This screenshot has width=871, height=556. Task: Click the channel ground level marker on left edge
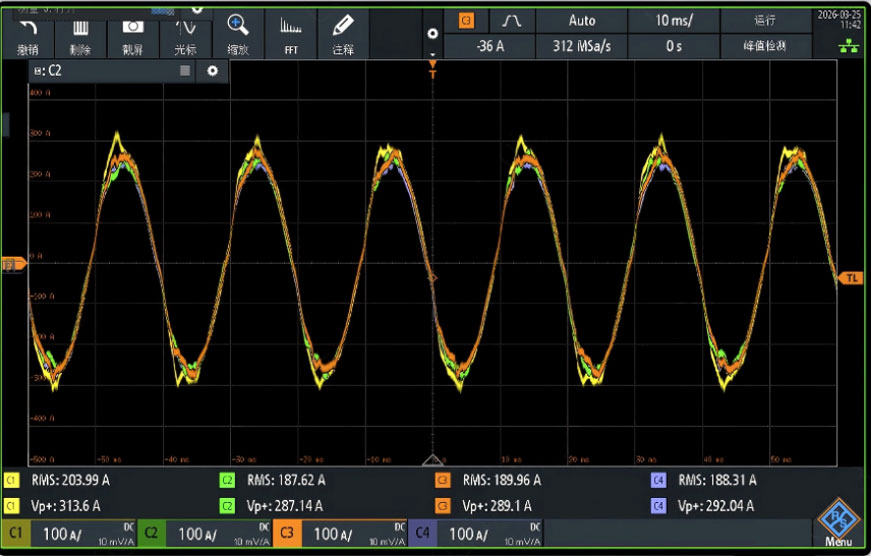(13, 264)
